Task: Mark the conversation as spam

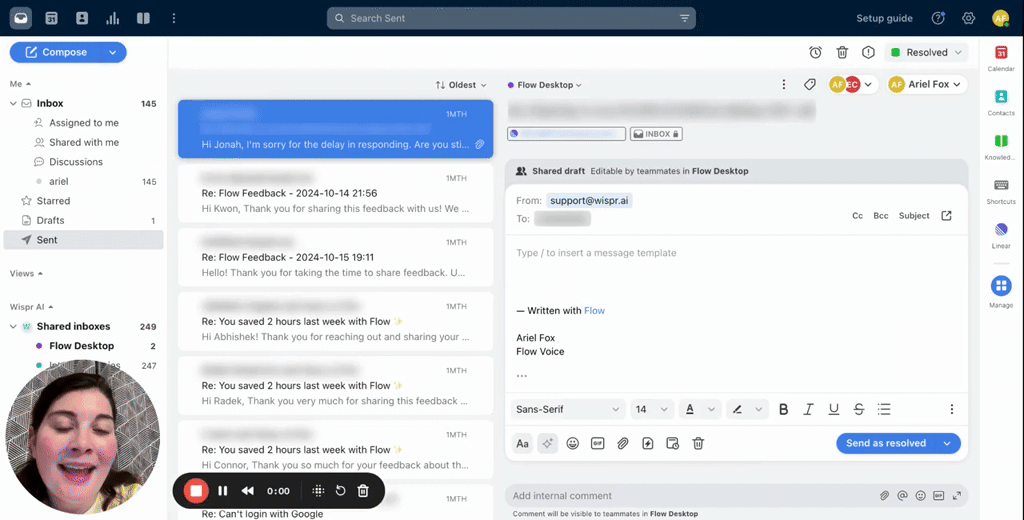Action: 868,52
